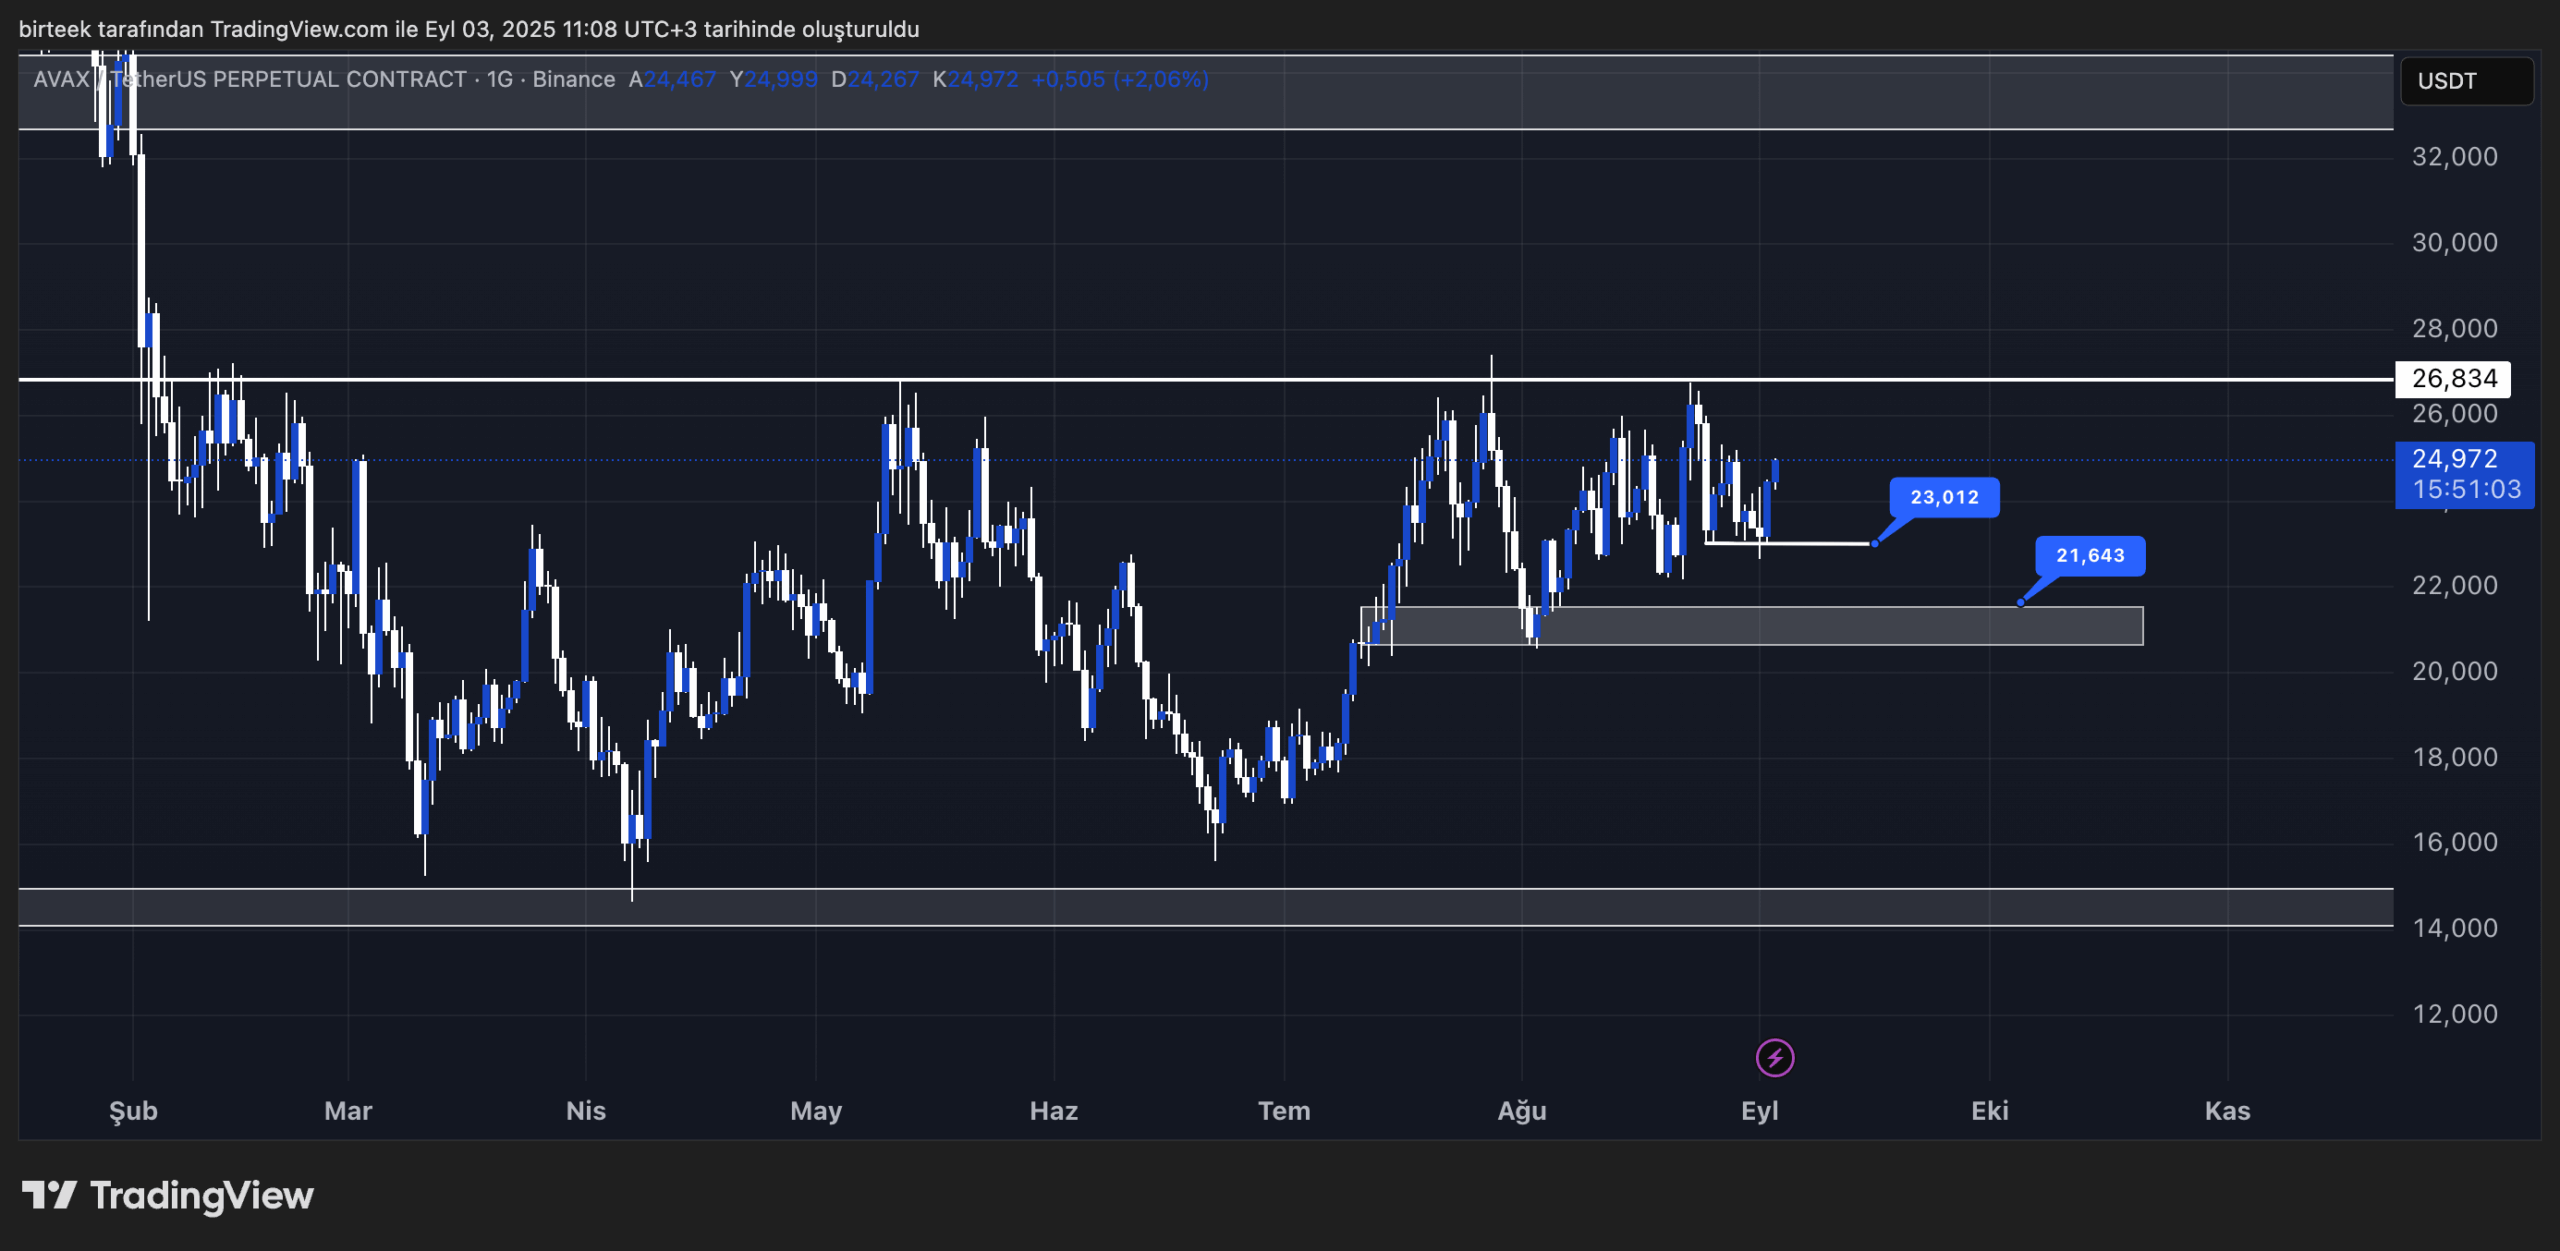2560x1251 pixels.
Task: Click the Eyl label on time axis
Action: (1759, 1110)
